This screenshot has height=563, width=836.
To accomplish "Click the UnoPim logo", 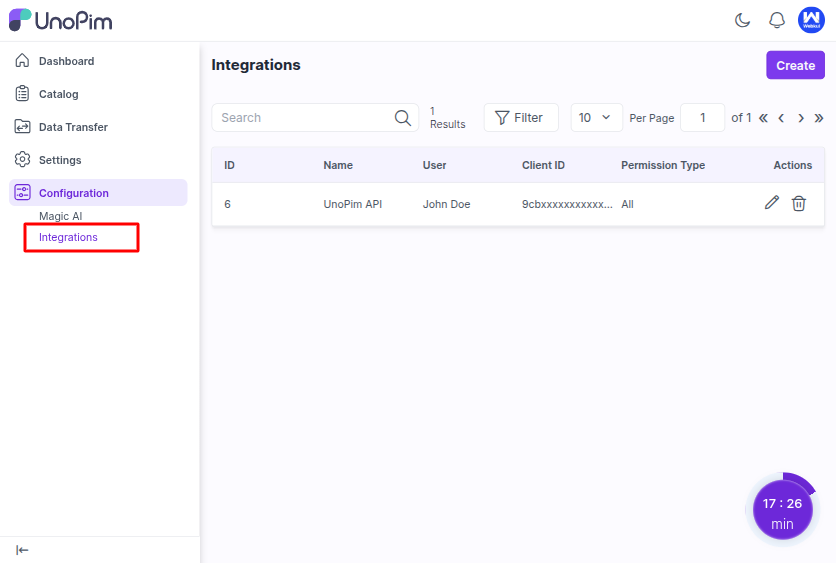I will pyautogui.click(x=60, y=20).
